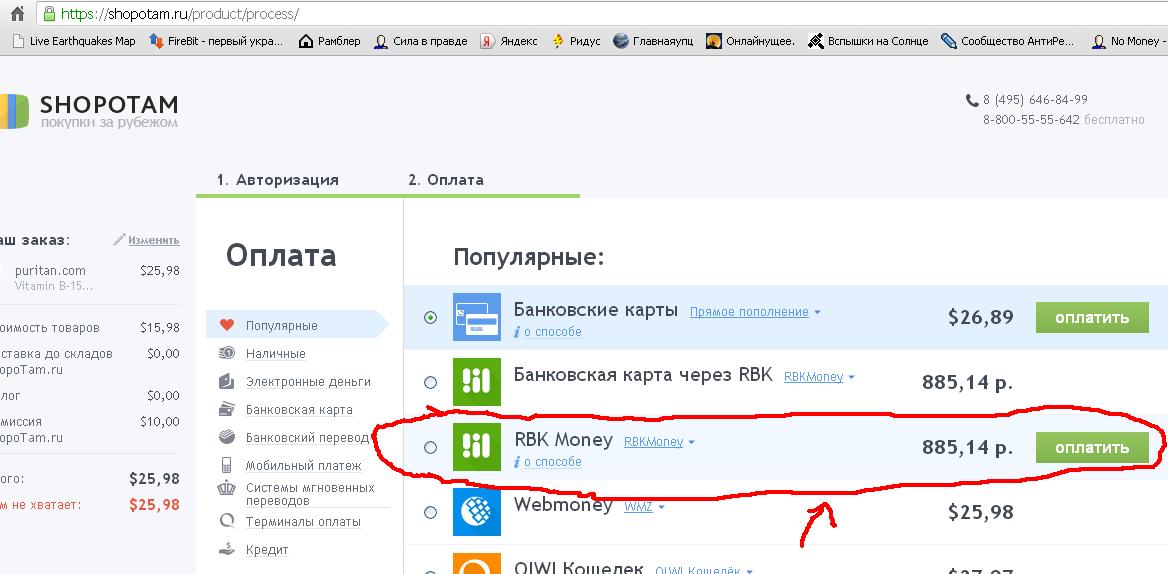
Task: Click the $26,89 price for Банковские карты
Action: (x=980, y=318)
